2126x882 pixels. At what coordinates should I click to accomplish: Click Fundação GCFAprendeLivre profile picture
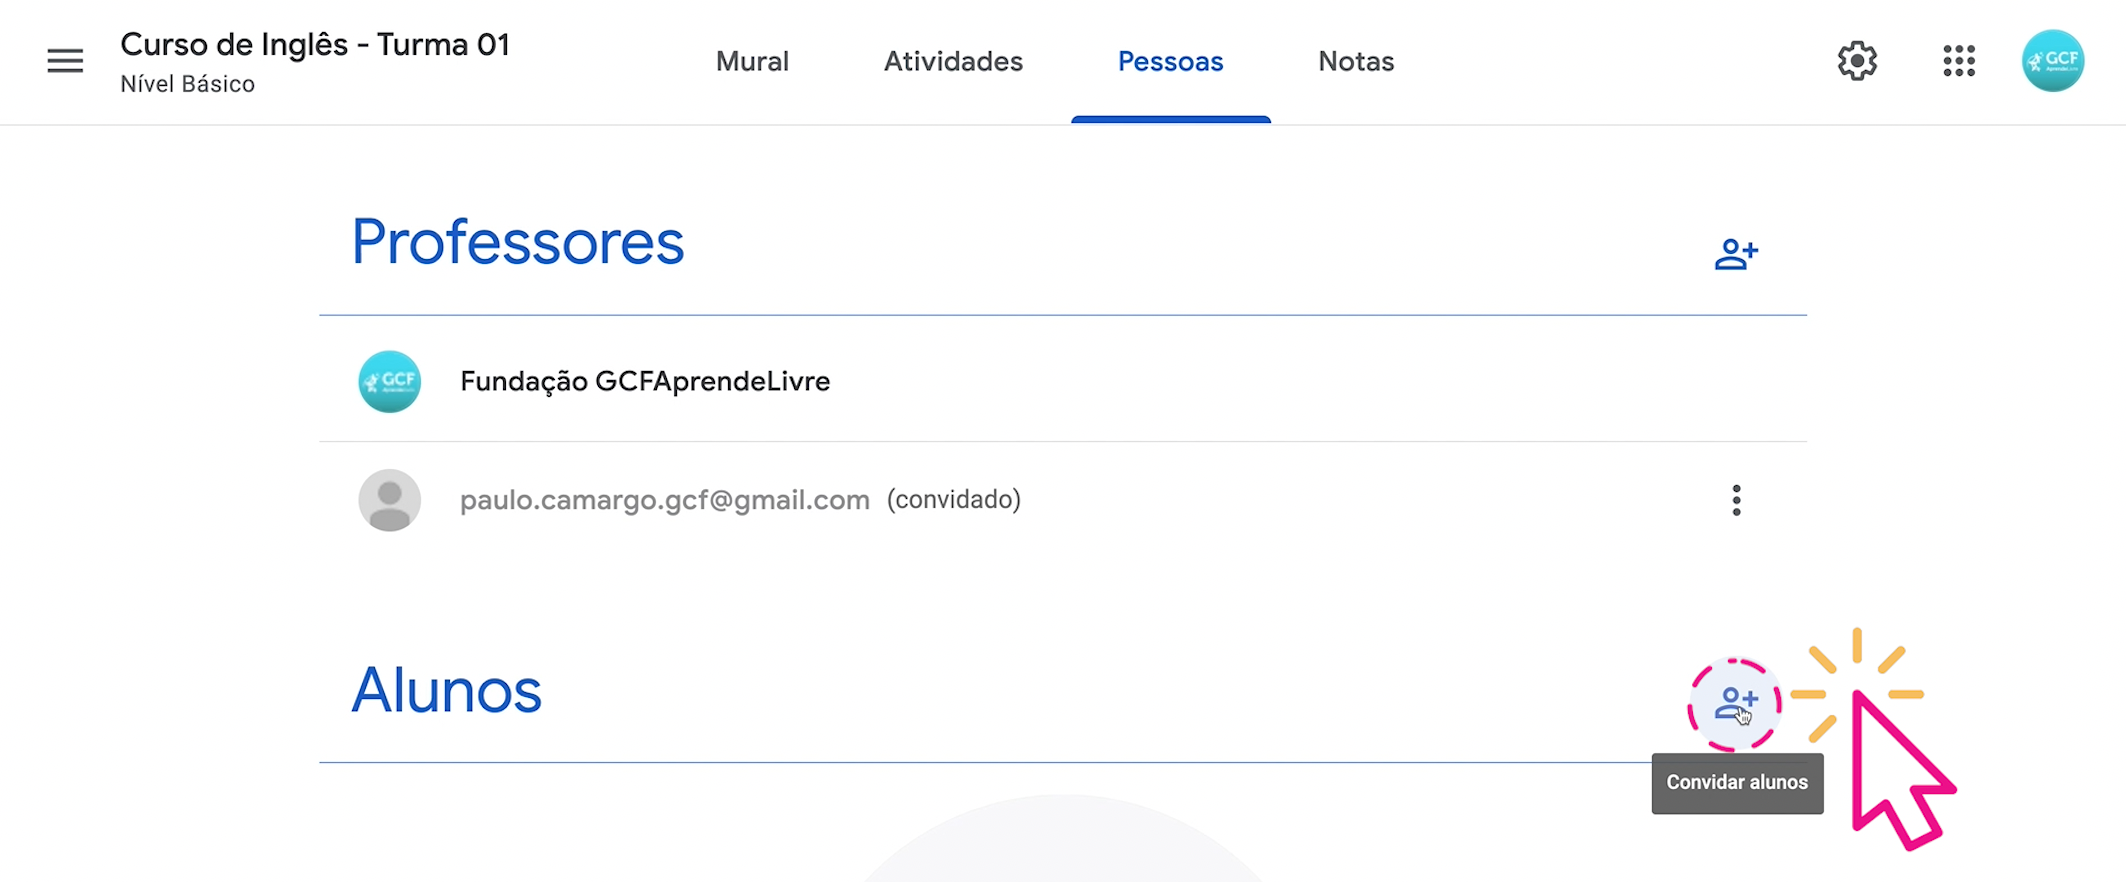pyautogui.click(x=390, y=381)
